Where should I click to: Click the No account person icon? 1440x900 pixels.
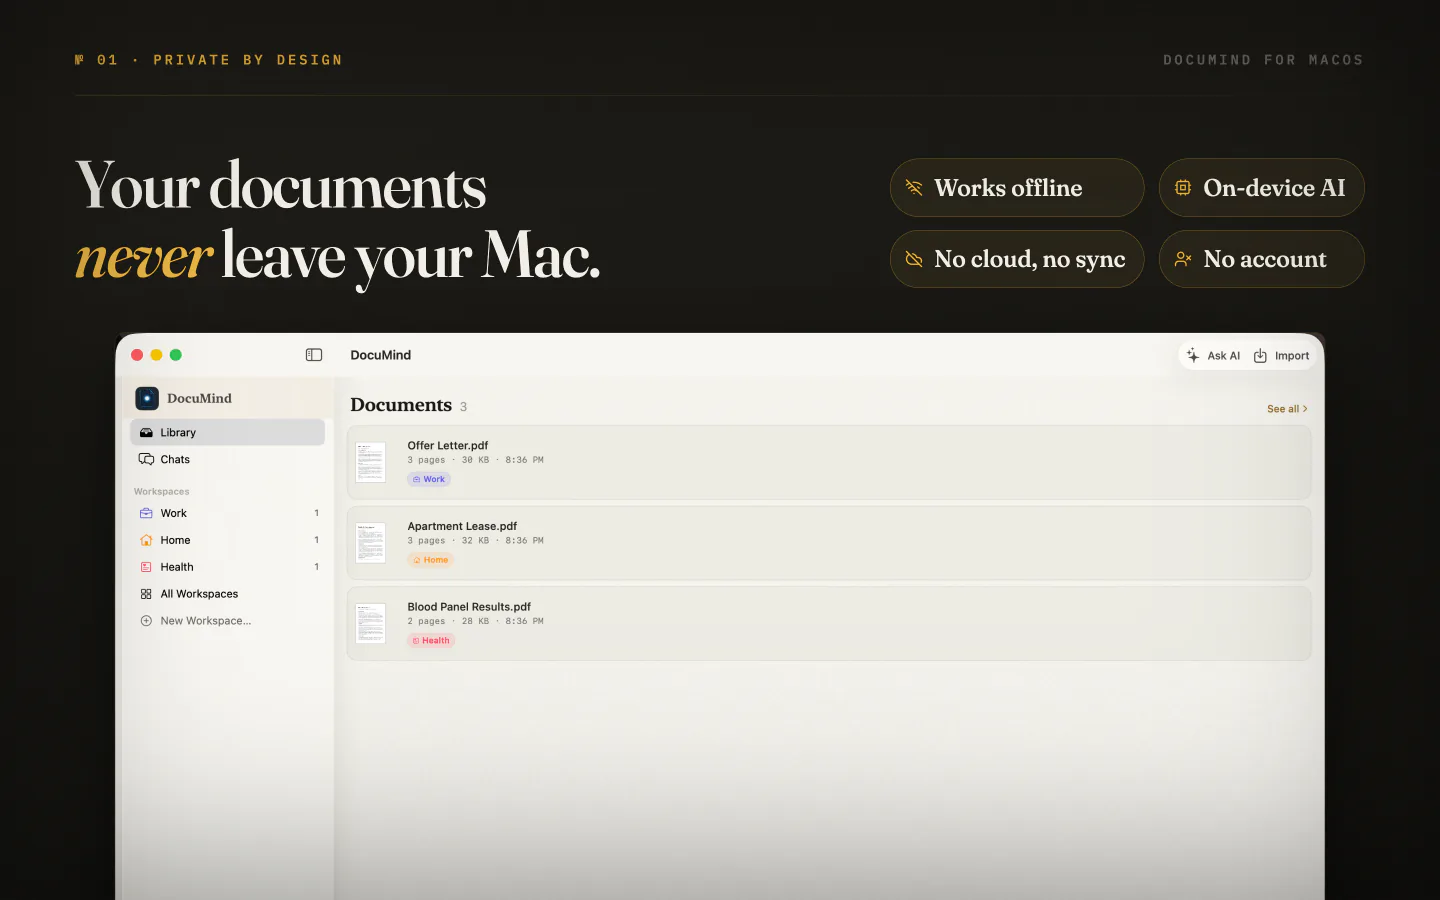[x=1183, y=259]
